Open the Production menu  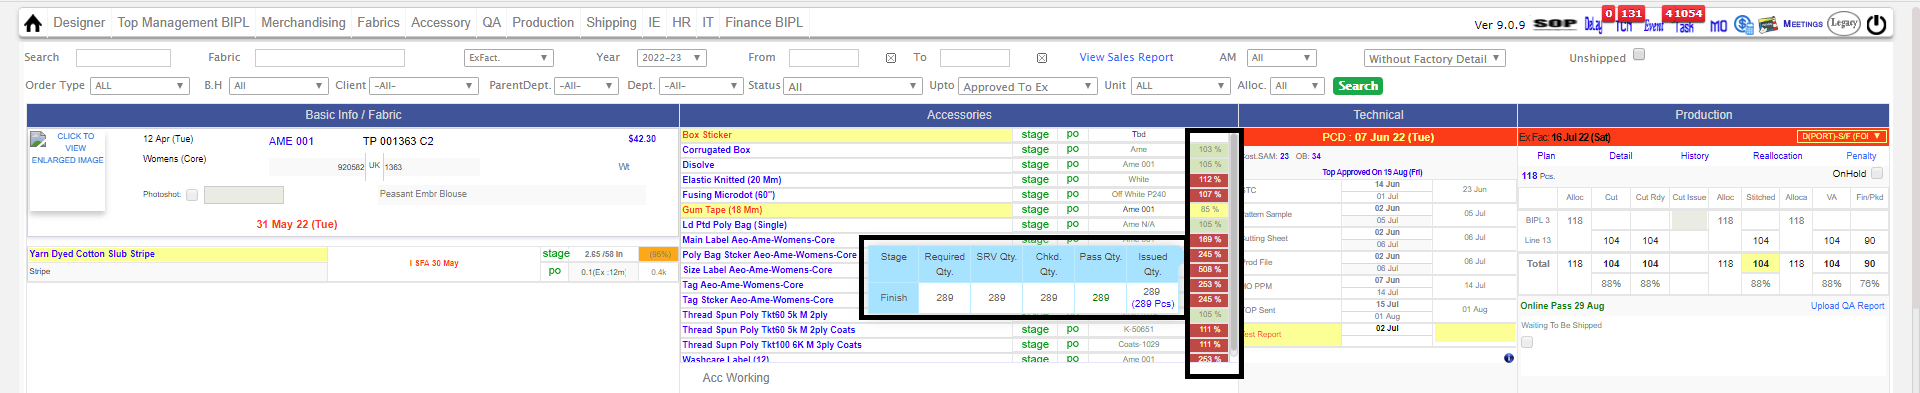[x=543, y=22]
